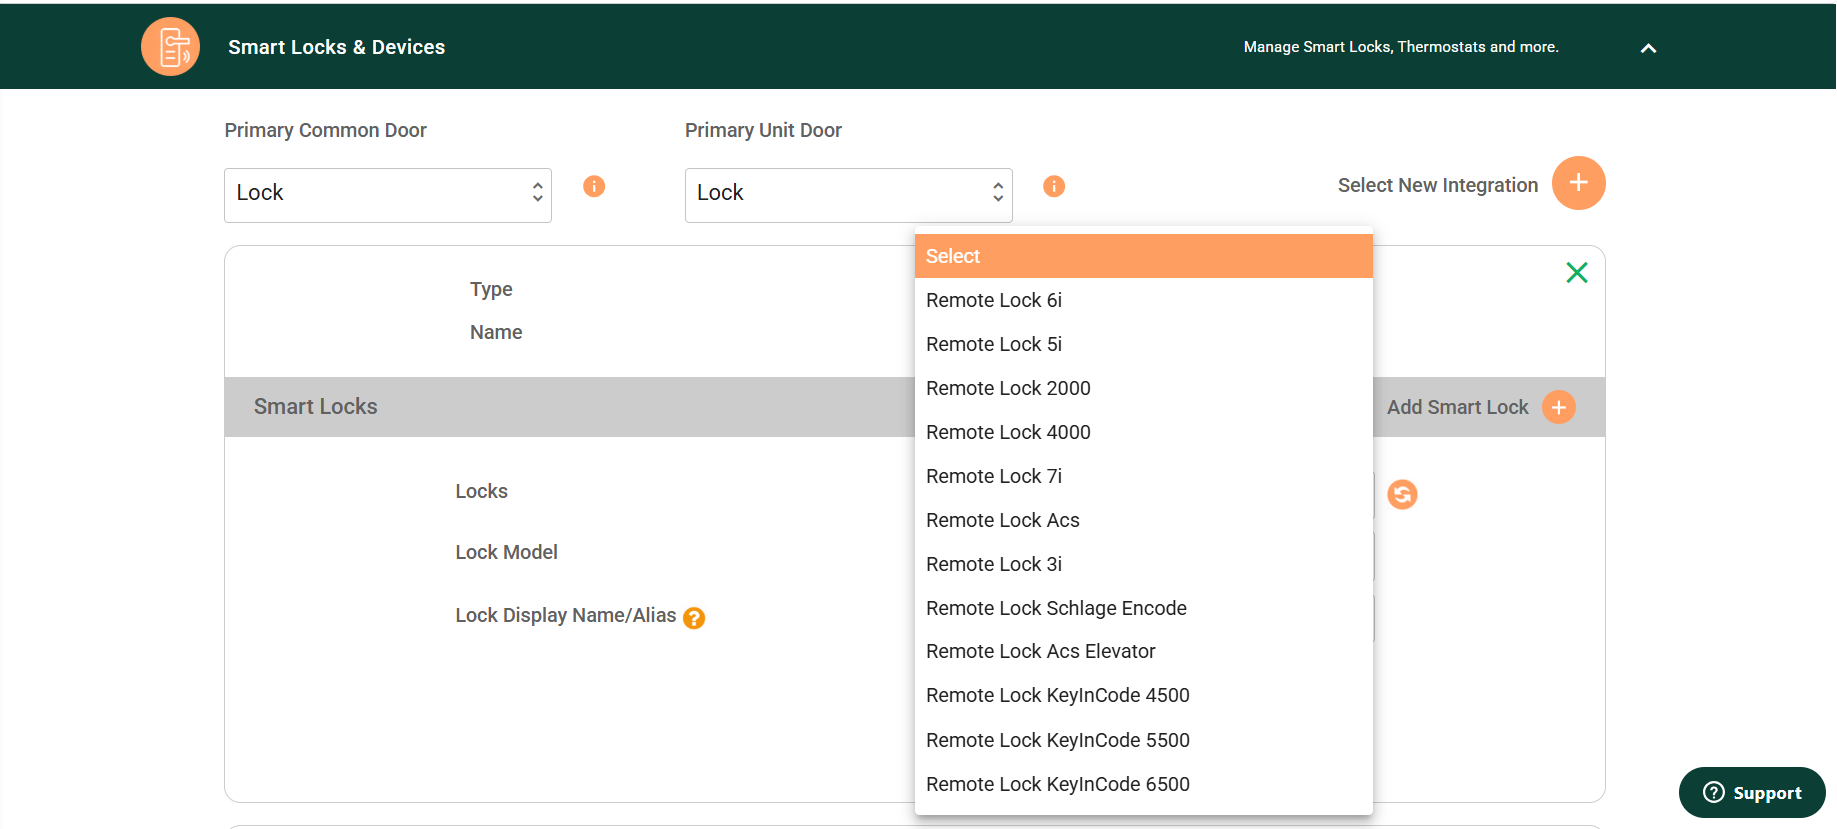The height and width of the screenshot is (829, 1837).
Task: Click the Lock Model label
Action: click(506, 552)
